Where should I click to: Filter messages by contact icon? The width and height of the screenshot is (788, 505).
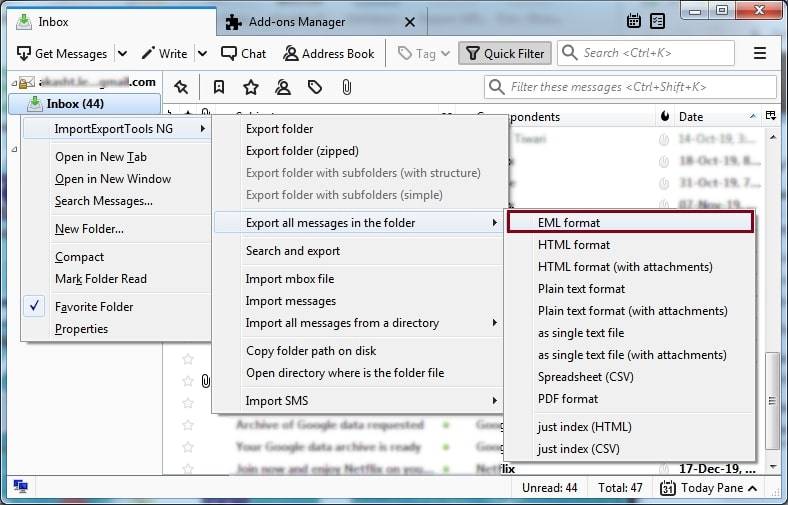point(283,87)
